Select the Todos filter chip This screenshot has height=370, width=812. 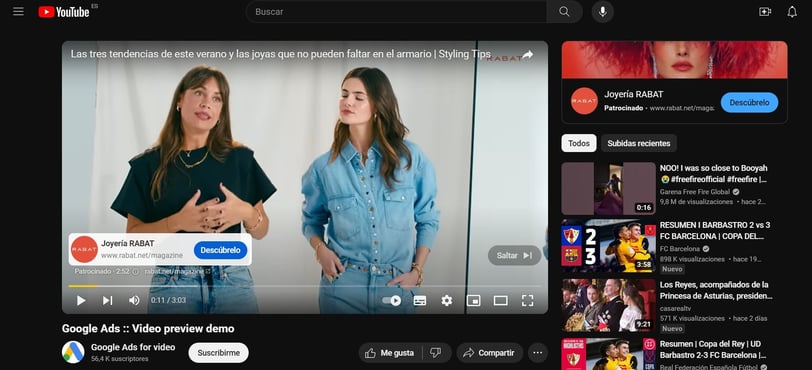579,143
